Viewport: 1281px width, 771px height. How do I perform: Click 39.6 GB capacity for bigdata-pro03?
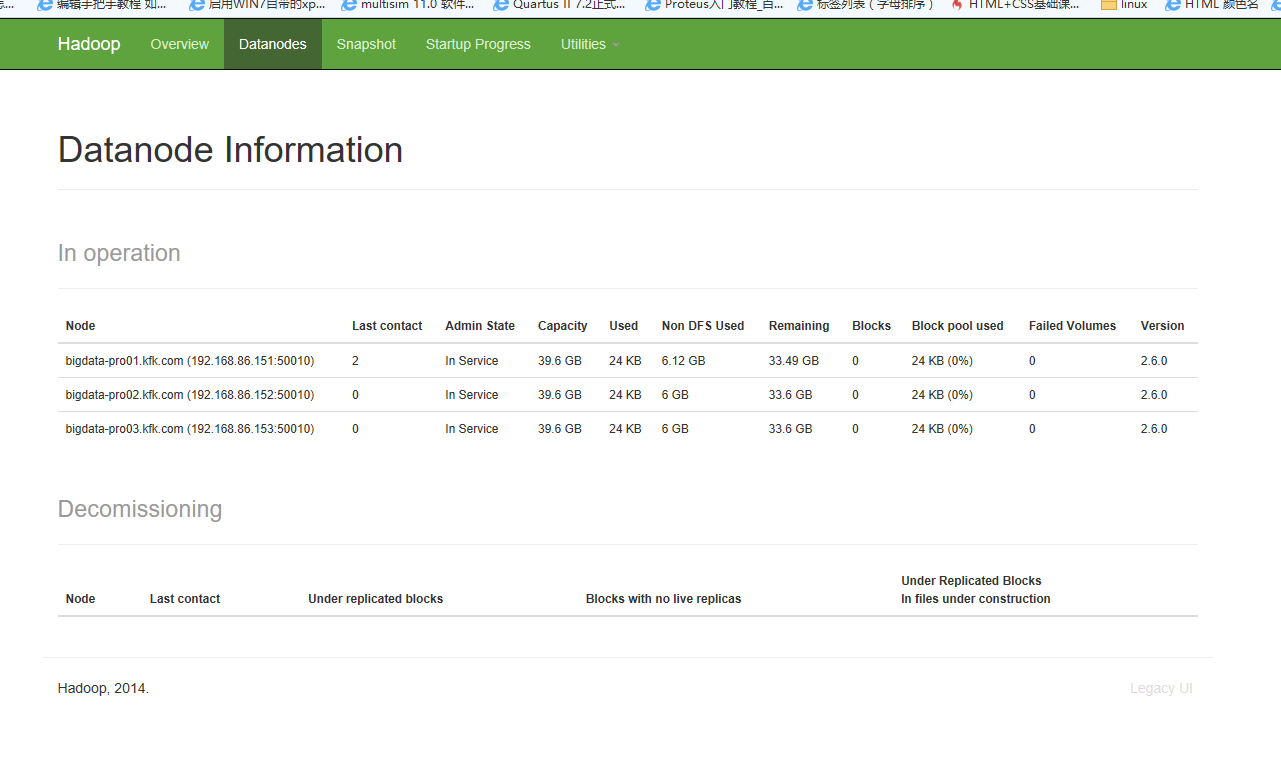click(x=560, y=429)
